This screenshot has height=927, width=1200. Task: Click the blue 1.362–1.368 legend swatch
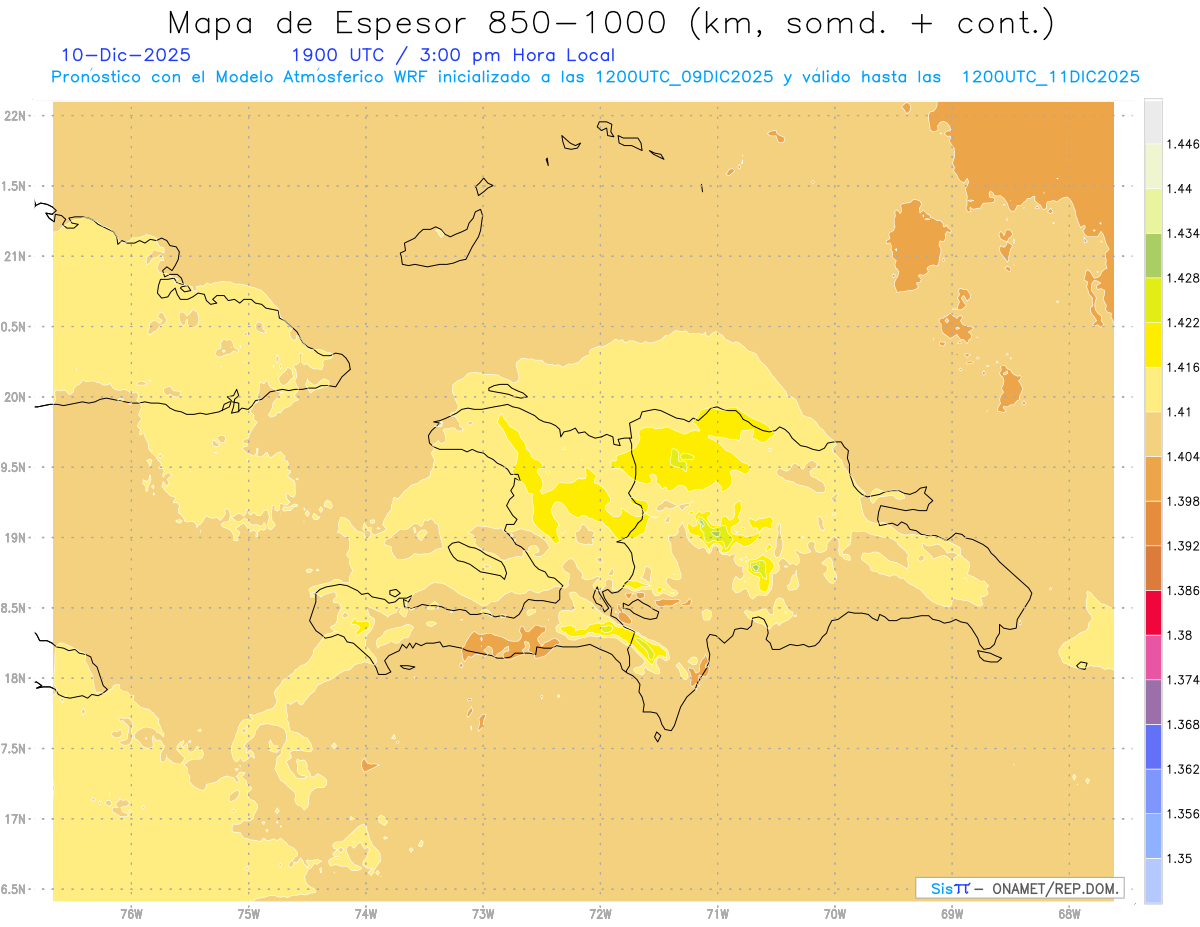click(1153, 746)
